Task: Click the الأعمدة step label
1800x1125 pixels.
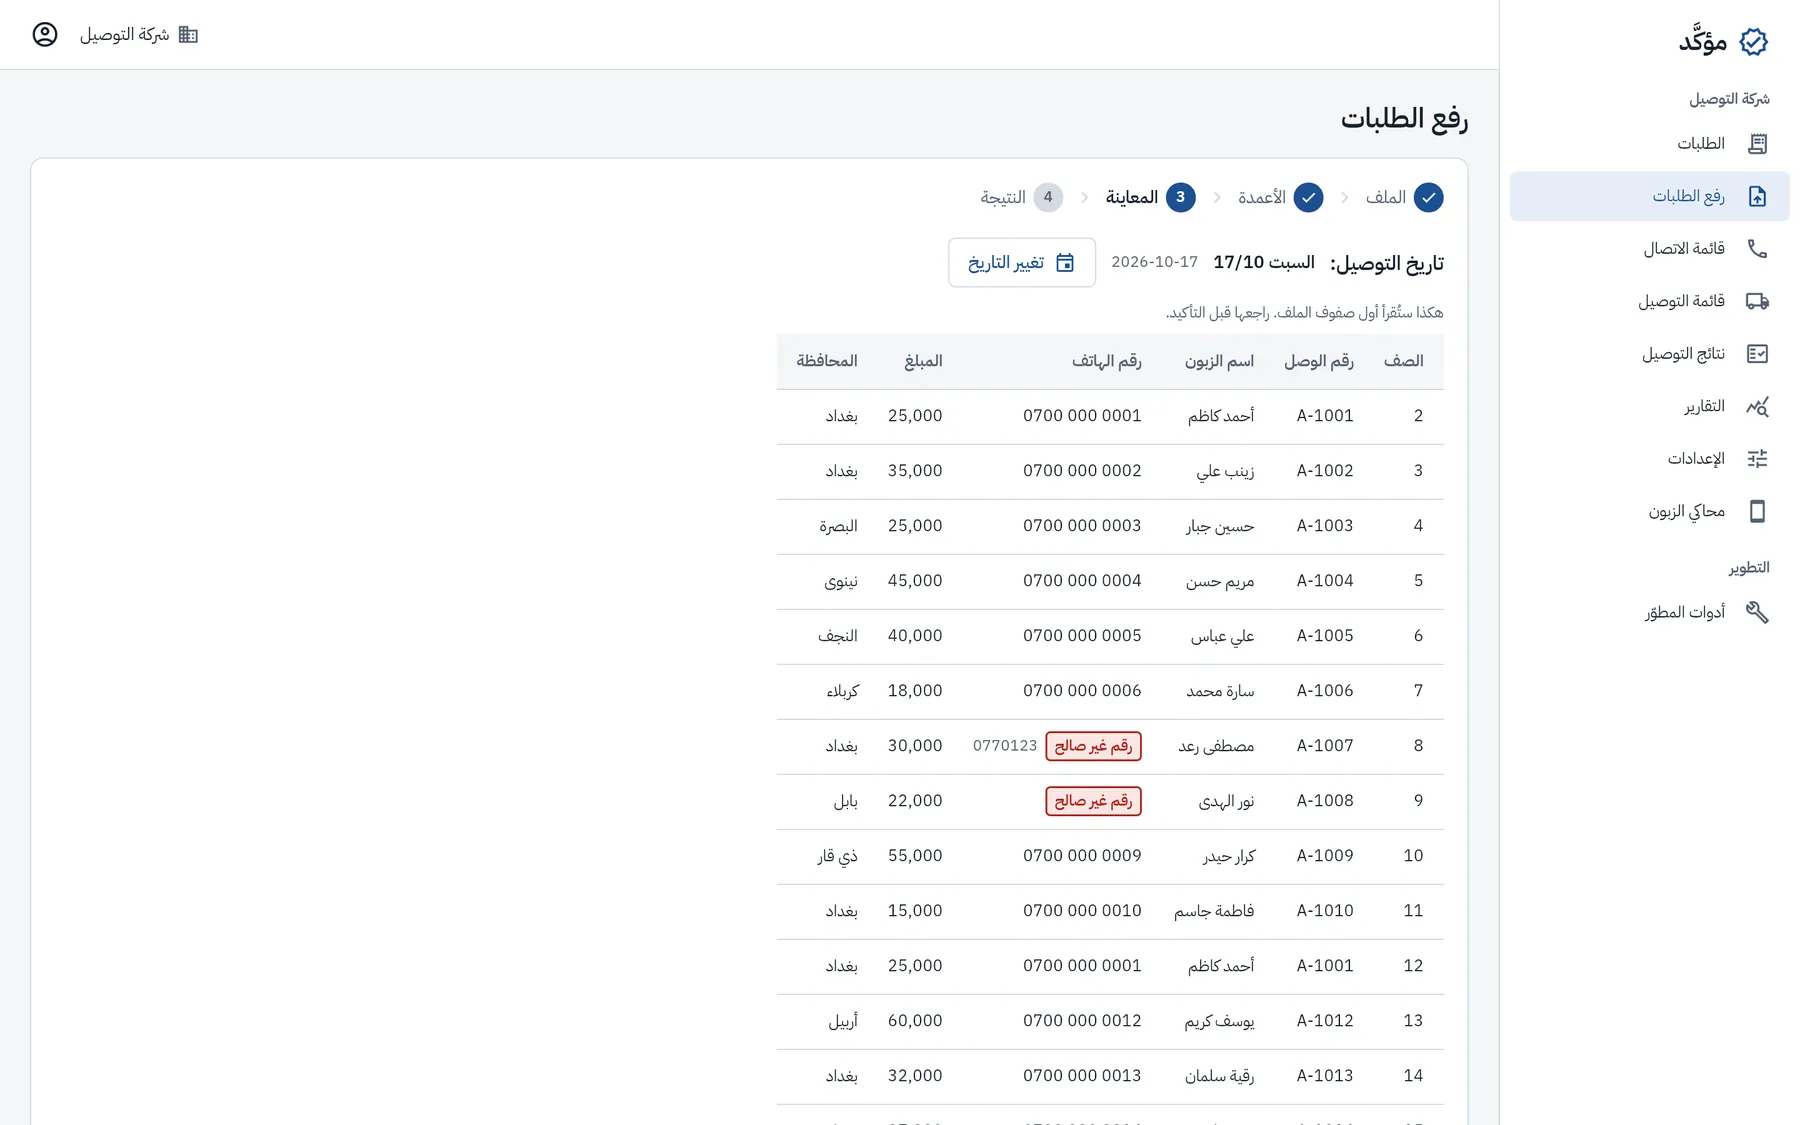Action: click(1262, 198)
